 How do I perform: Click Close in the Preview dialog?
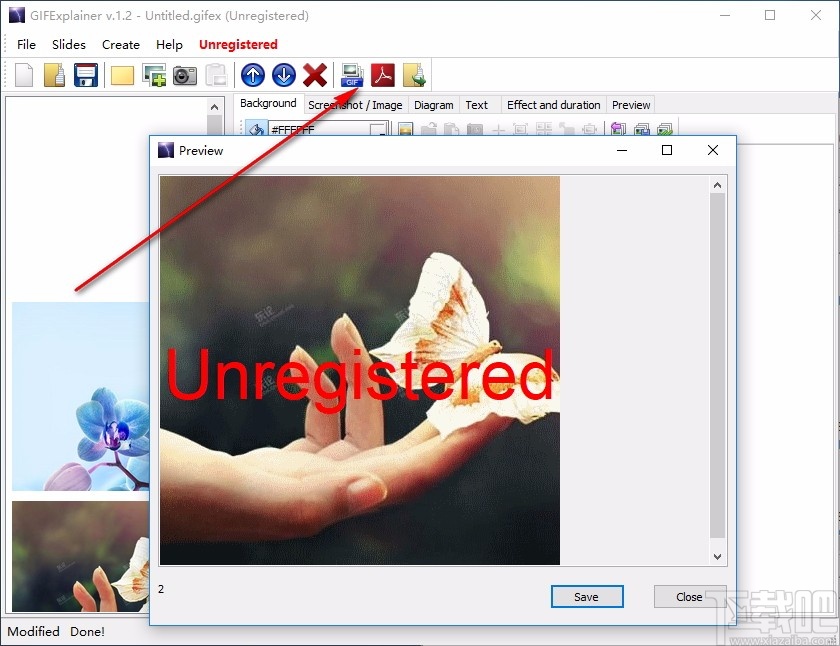click(689, 597)
